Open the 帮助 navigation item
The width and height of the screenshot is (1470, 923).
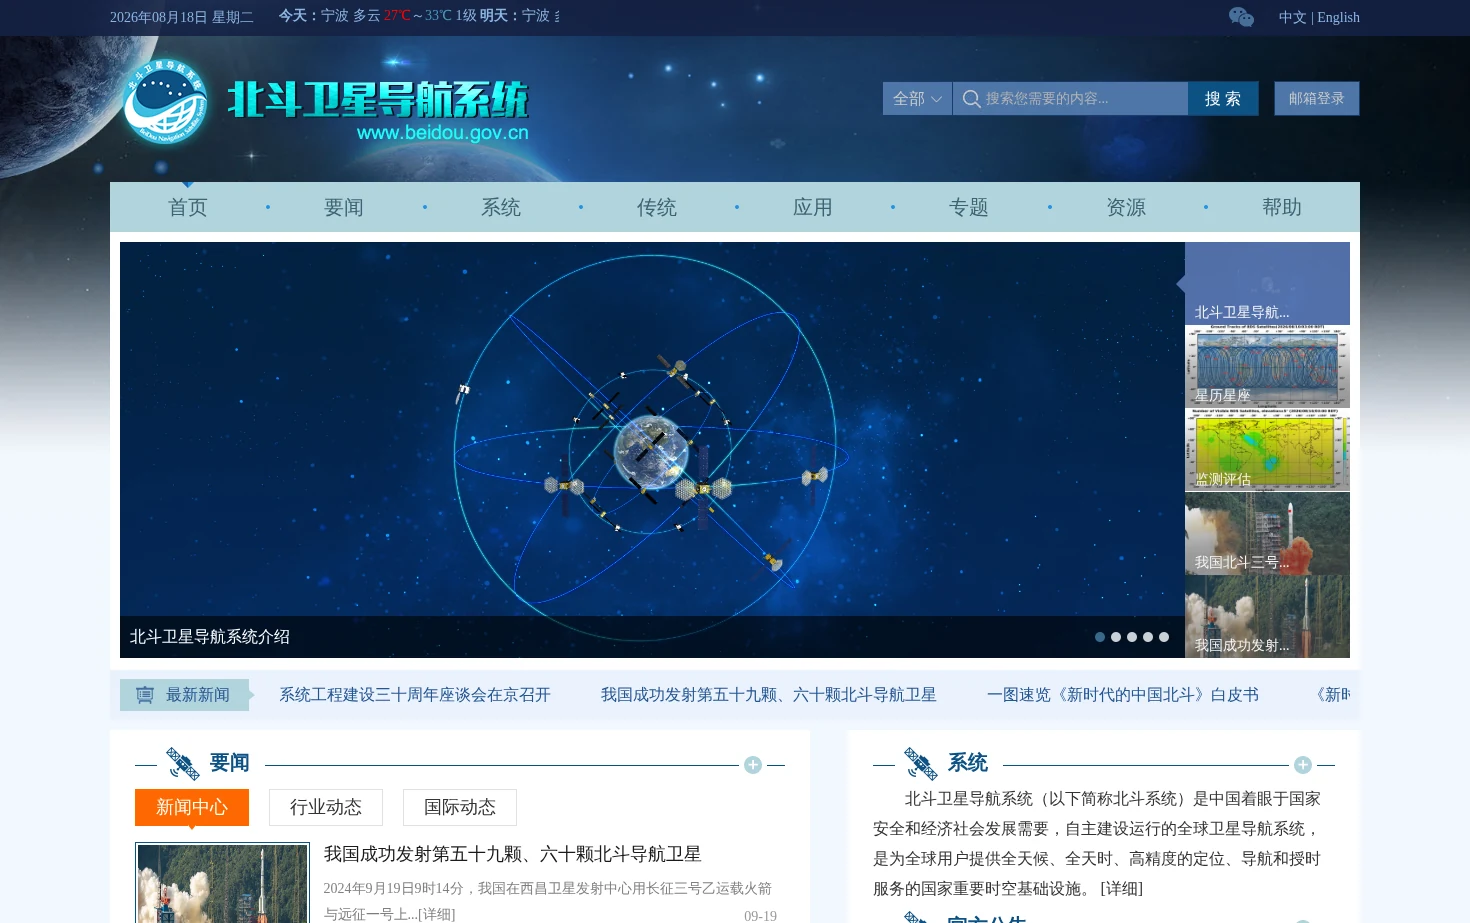pyautogui.click(x=1282, y=207)
